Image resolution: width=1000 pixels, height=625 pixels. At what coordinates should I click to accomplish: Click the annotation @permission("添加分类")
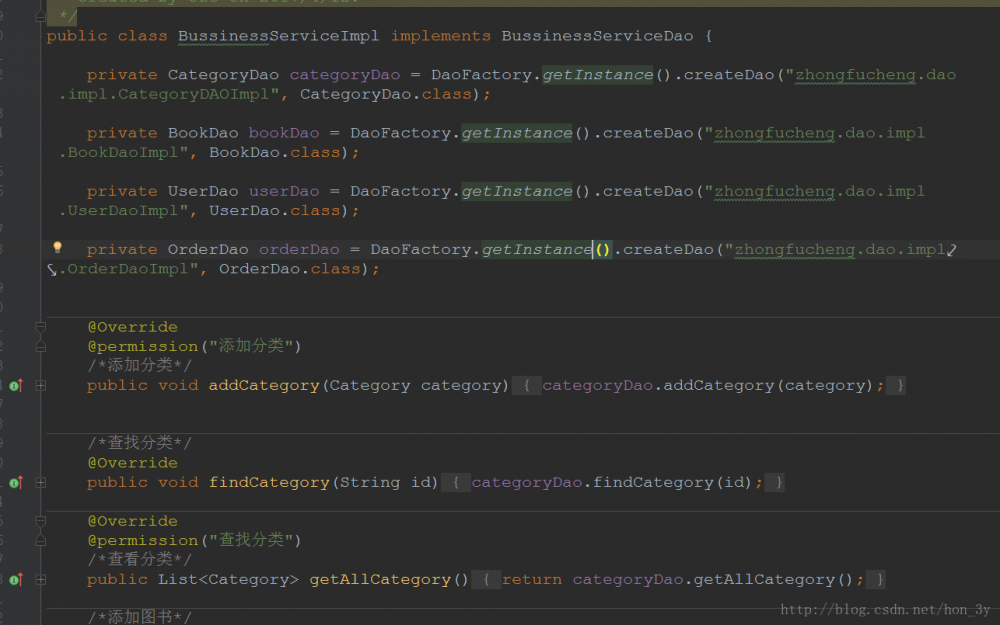pos(194,346)
